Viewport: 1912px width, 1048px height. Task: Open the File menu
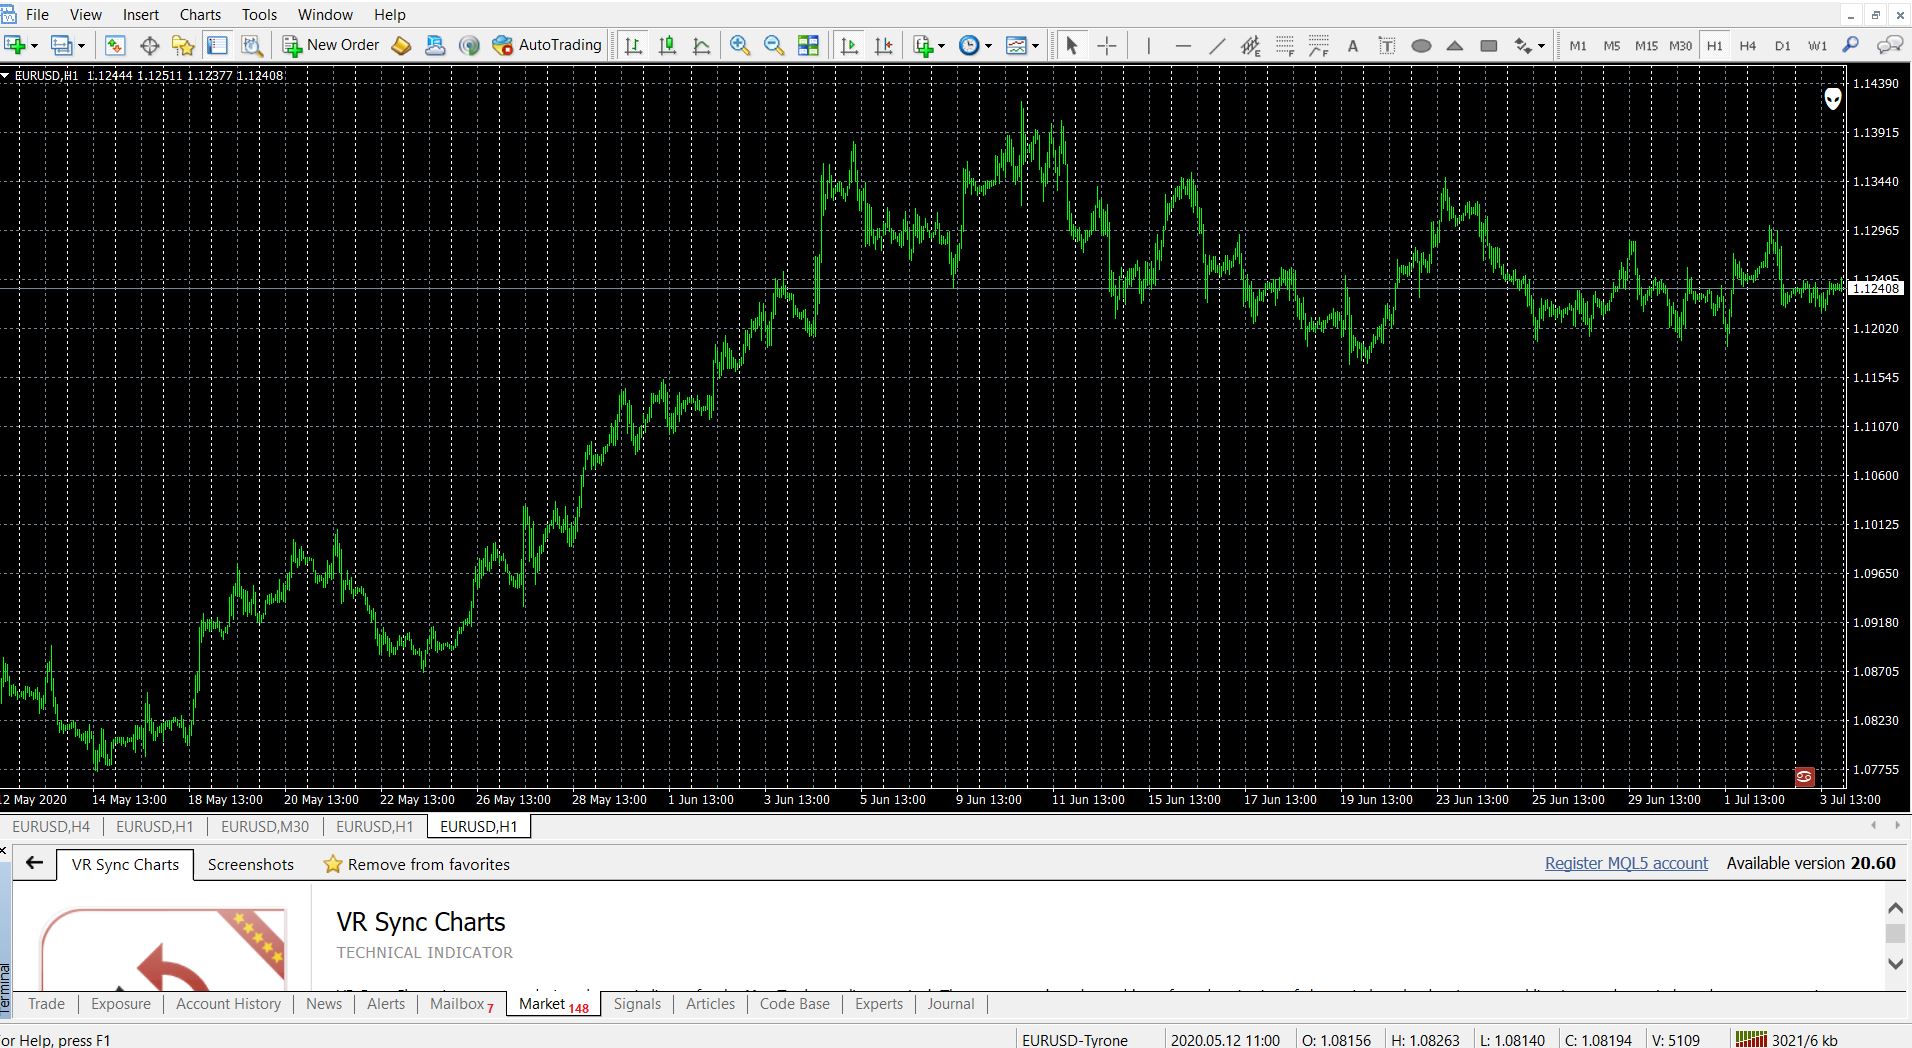coord(37,14)
